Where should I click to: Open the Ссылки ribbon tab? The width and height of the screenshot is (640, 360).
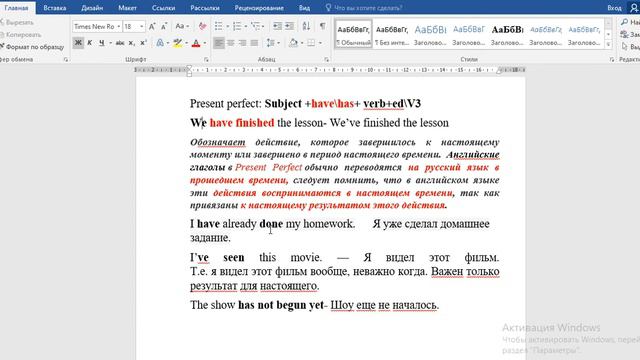(163, 8)
